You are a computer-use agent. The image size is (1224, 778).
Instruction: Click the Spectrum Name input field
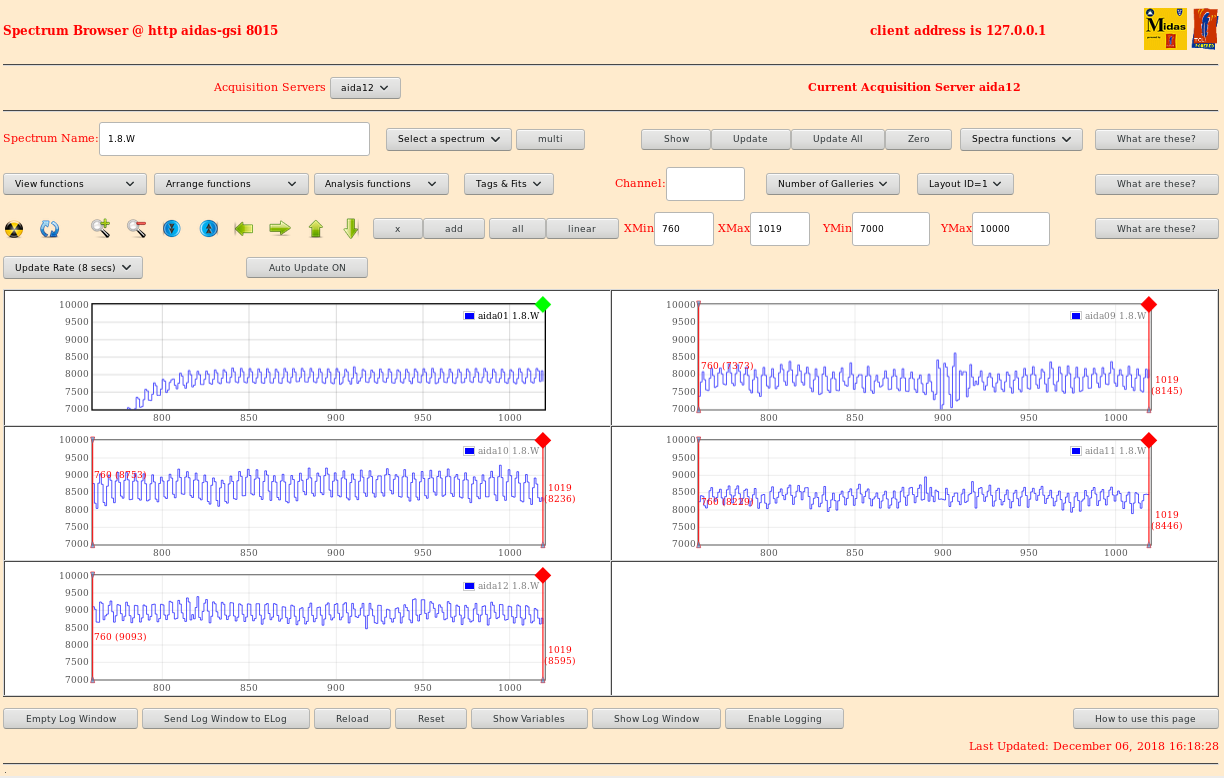pos(234,139)
